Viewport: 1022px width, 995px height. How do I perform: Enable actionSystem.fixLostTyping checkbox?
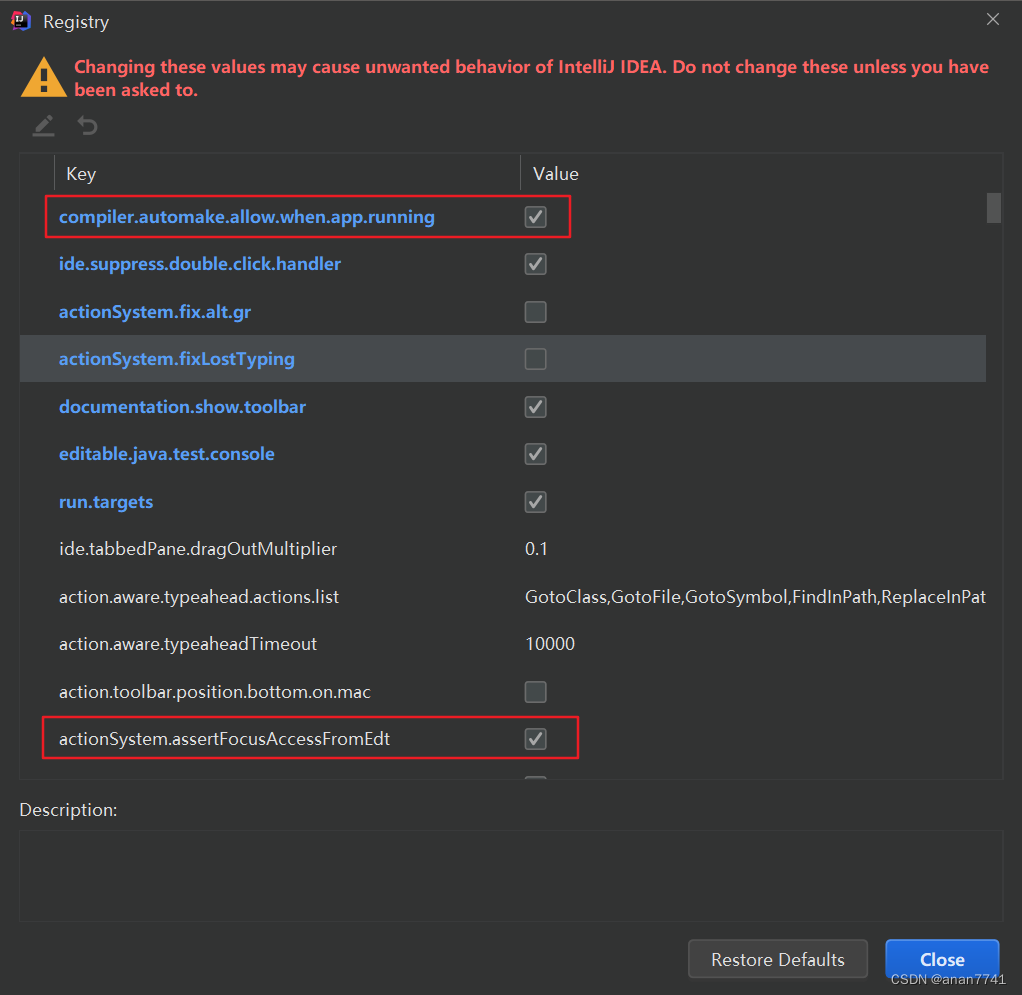[536, 359]
